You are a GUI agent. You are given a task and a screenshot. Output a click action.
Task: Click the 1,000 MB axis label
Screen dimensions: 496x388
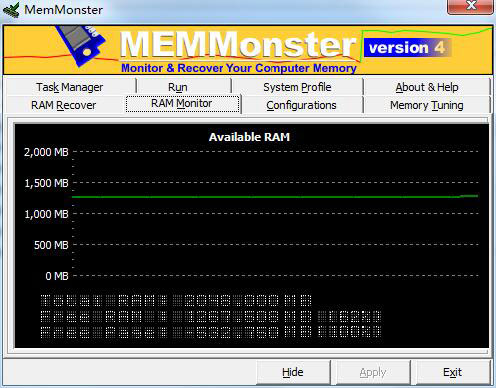(46, 214)
